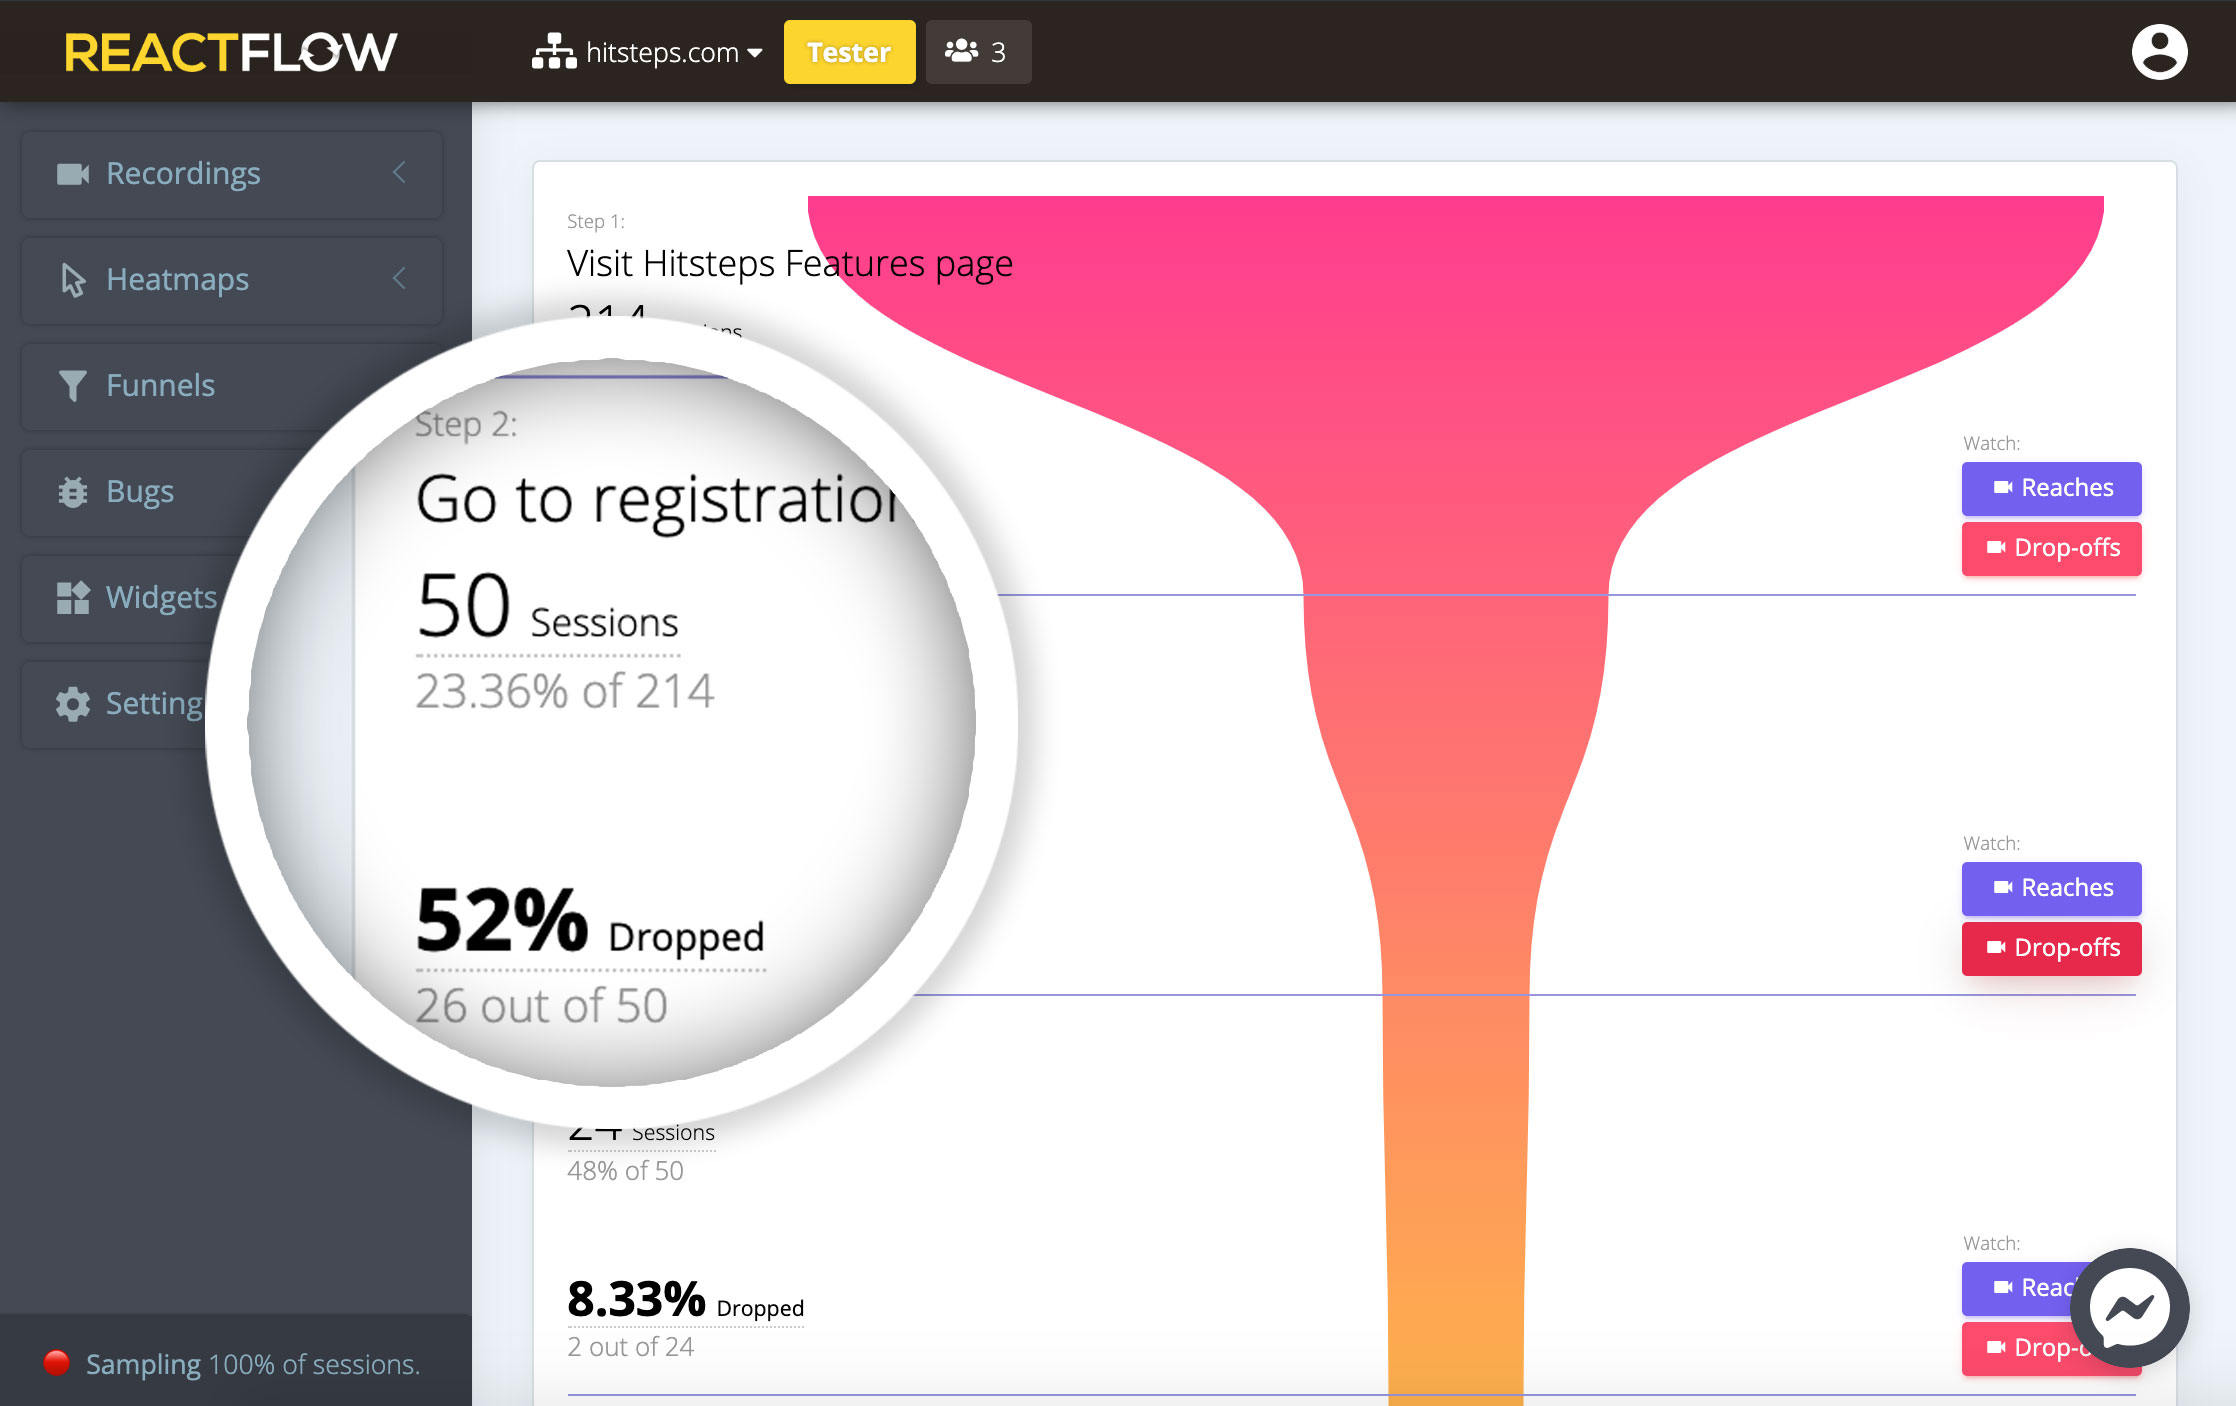Click the Step 1: label

pos(595,221)
